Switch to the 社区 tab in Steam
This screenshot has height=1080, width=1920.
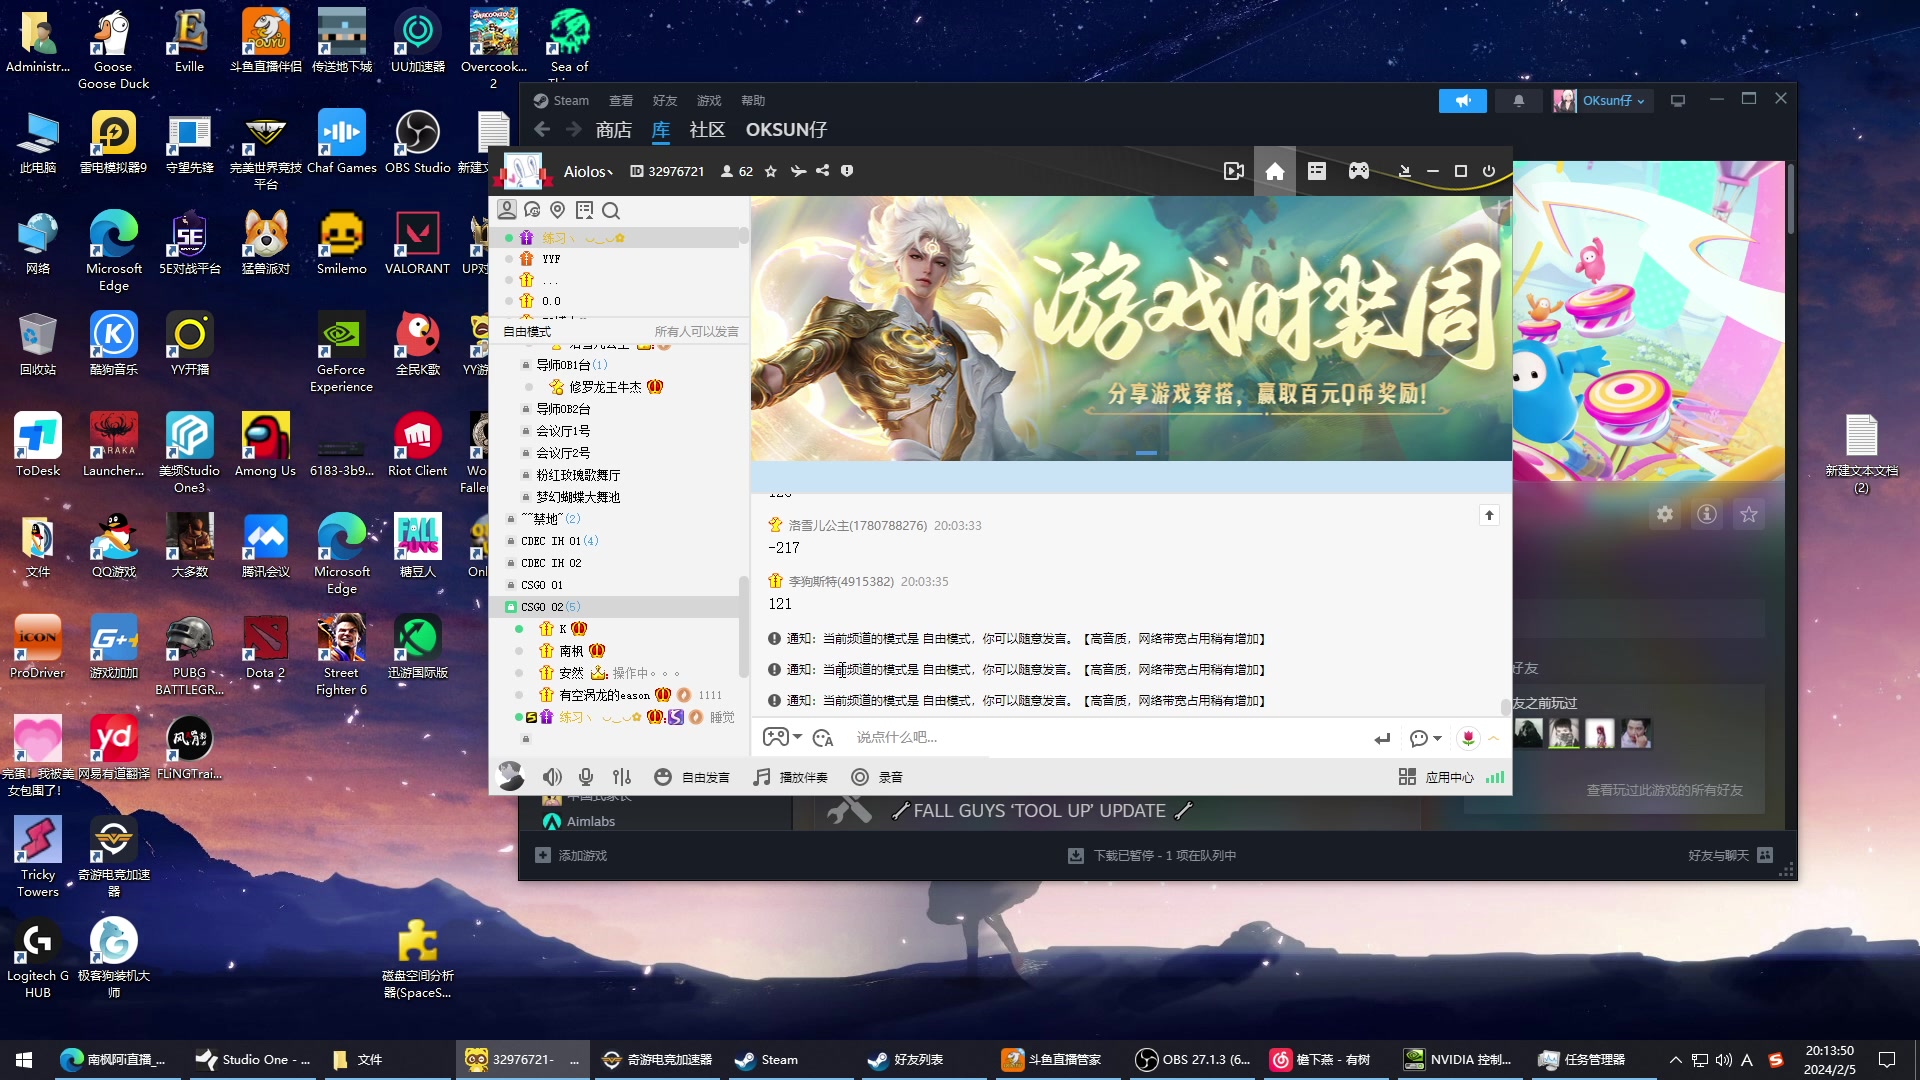tap(707, 130)
